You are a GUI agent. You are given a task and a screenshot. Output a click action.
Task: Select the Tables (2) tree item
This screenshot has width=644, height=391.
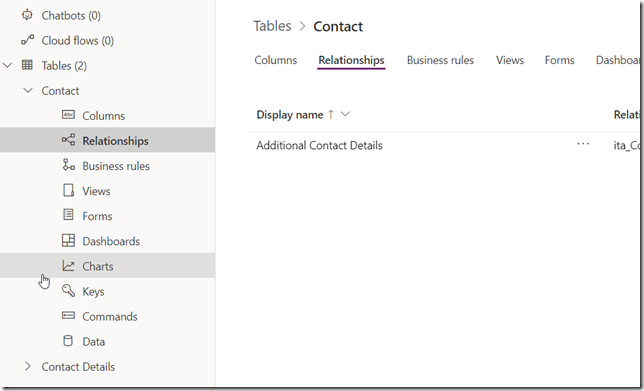pos(64,66)
